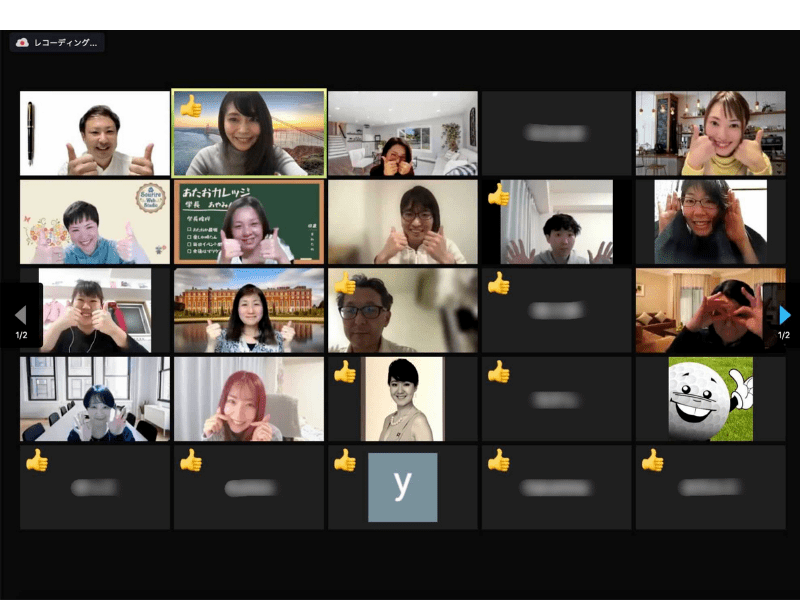Select the floral Sourire Web Studio tile
800x600 pixels.
click(95, 221)
